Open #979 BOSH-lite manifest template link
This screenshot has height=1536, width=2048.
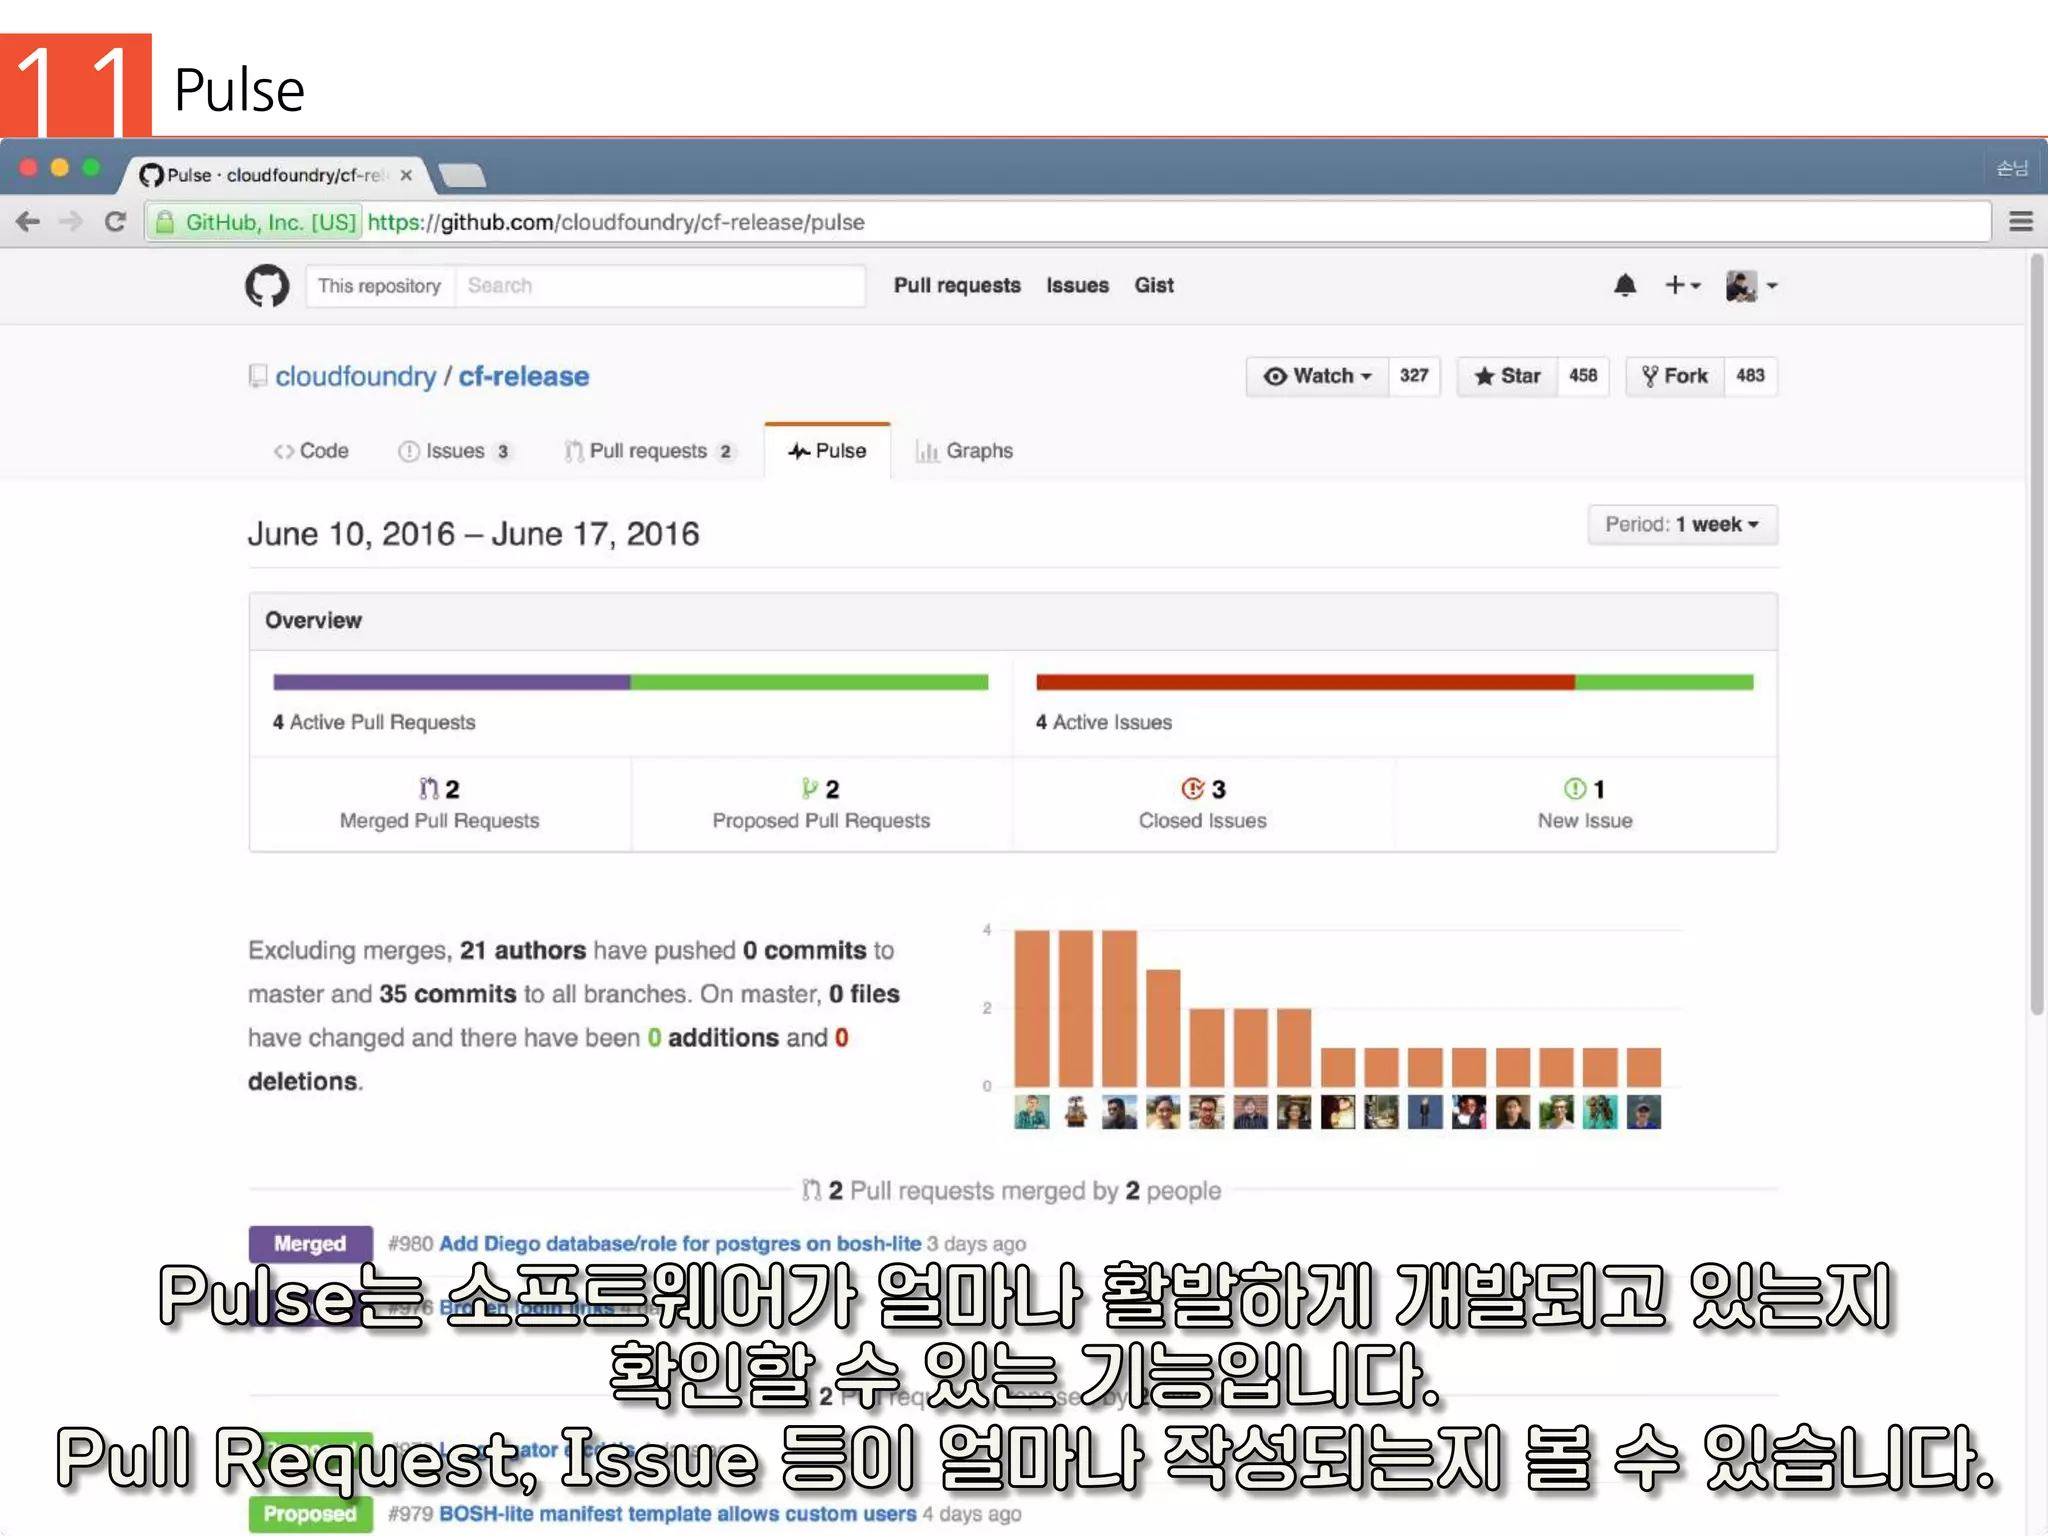[677, 1514]
